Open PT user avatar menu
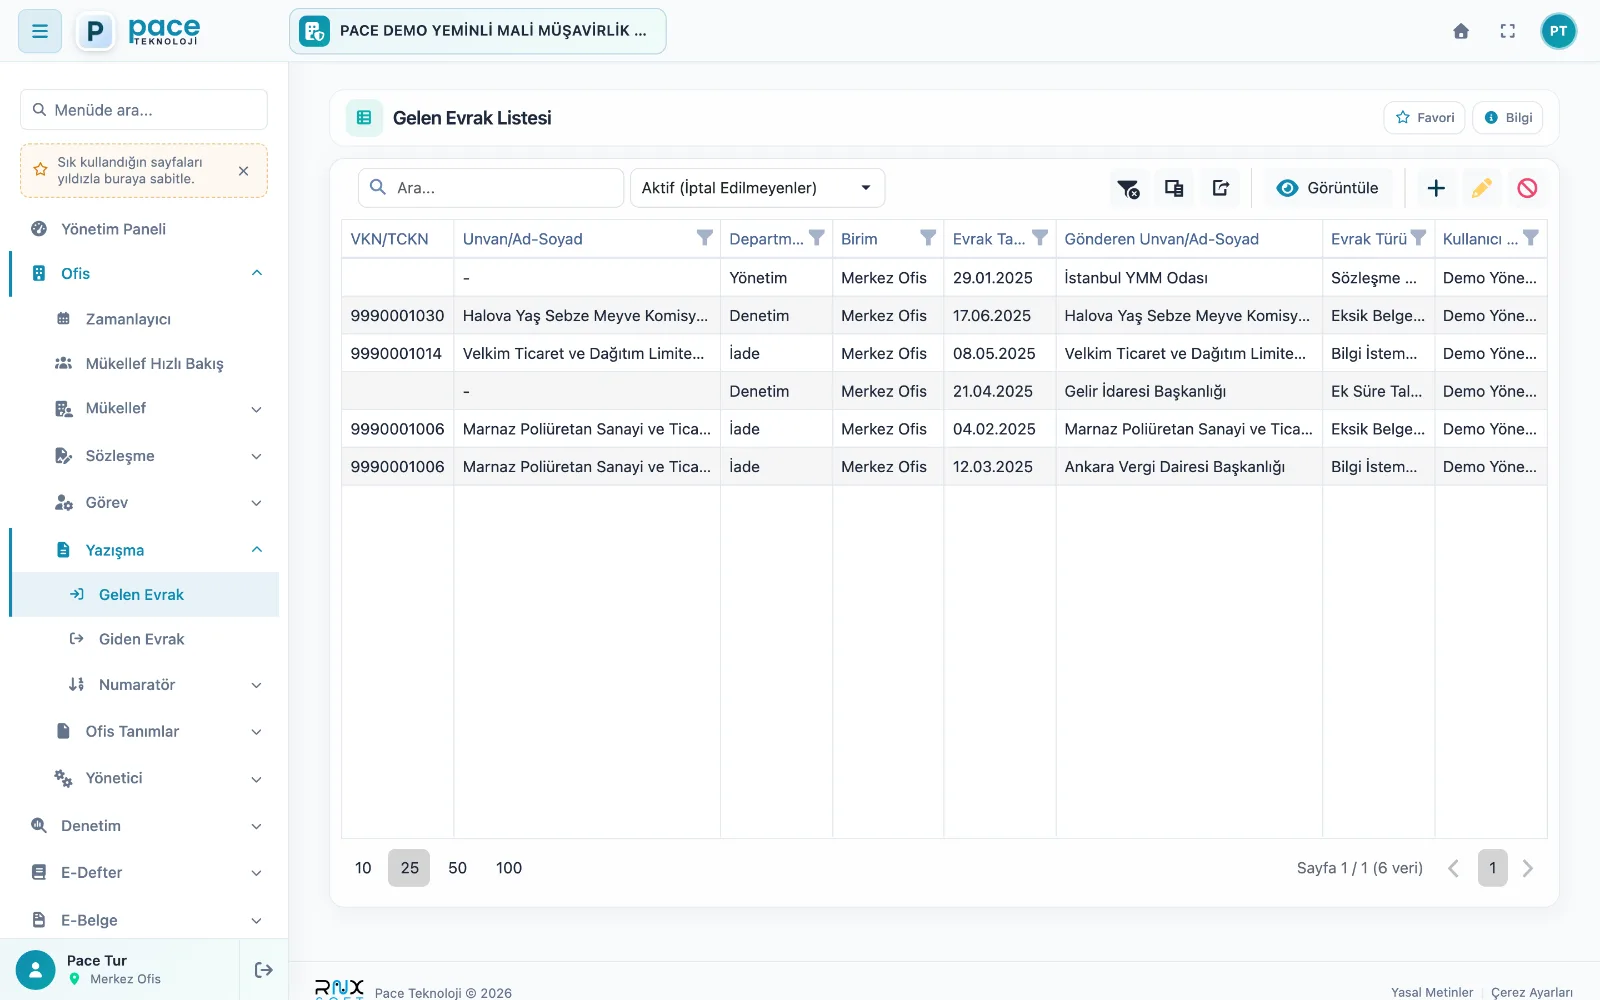This screenshot has height=1000, width=1600. (x=1558, y=31)
